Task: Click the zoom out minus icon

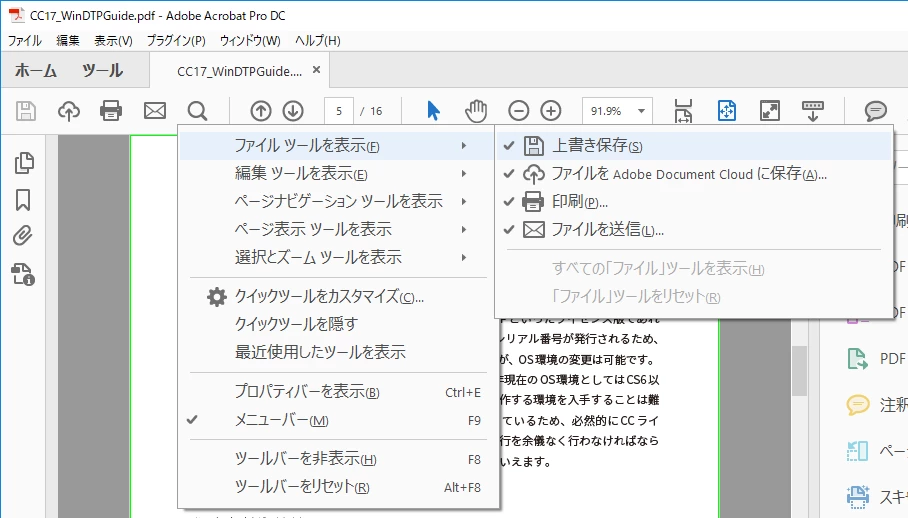Action: [x=518, y=111]
